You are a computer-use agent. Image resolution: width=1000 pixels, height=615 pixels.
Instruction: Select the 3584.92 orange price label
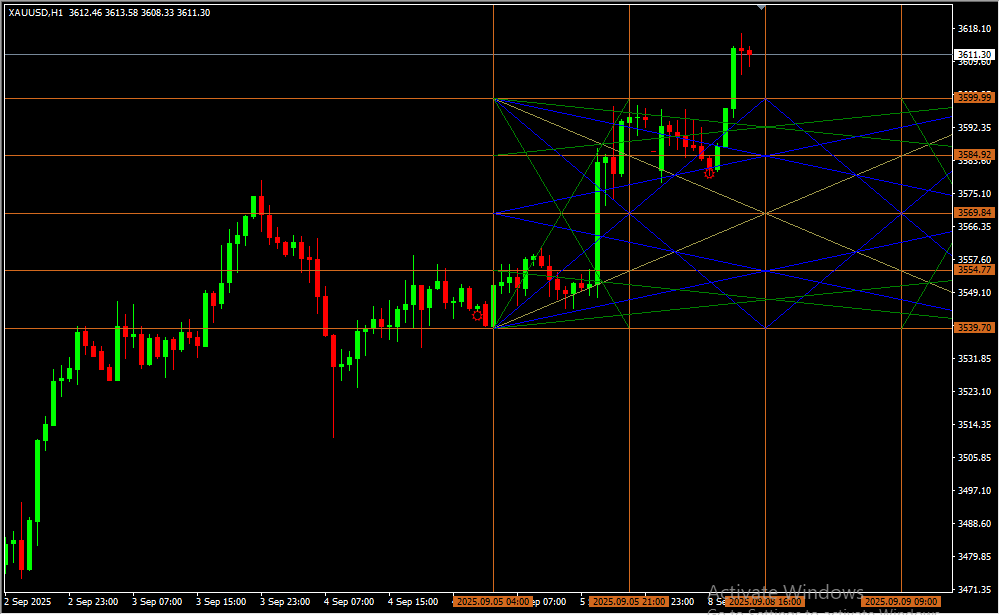[x=973, y=155]
